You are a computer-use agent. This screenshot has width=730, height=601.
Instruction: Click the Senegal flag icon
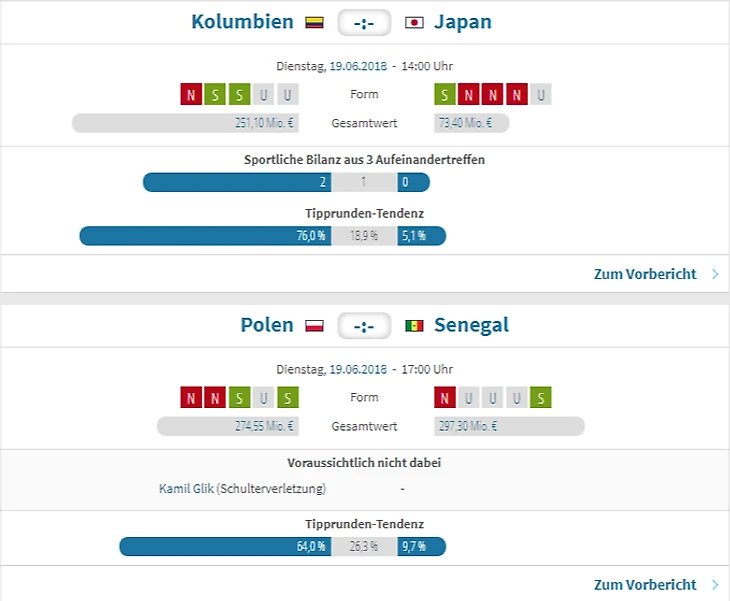415,326
